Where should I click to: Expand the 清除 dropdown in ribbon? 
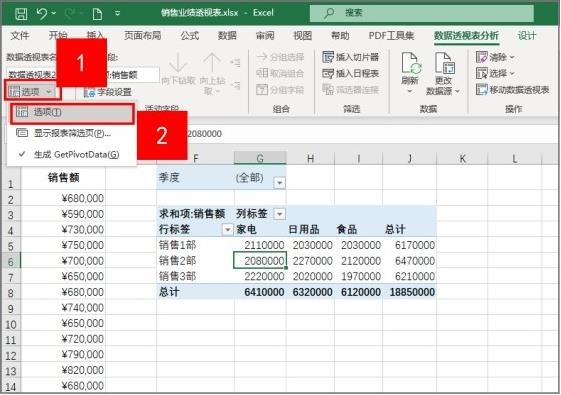[x=512, y=57]
